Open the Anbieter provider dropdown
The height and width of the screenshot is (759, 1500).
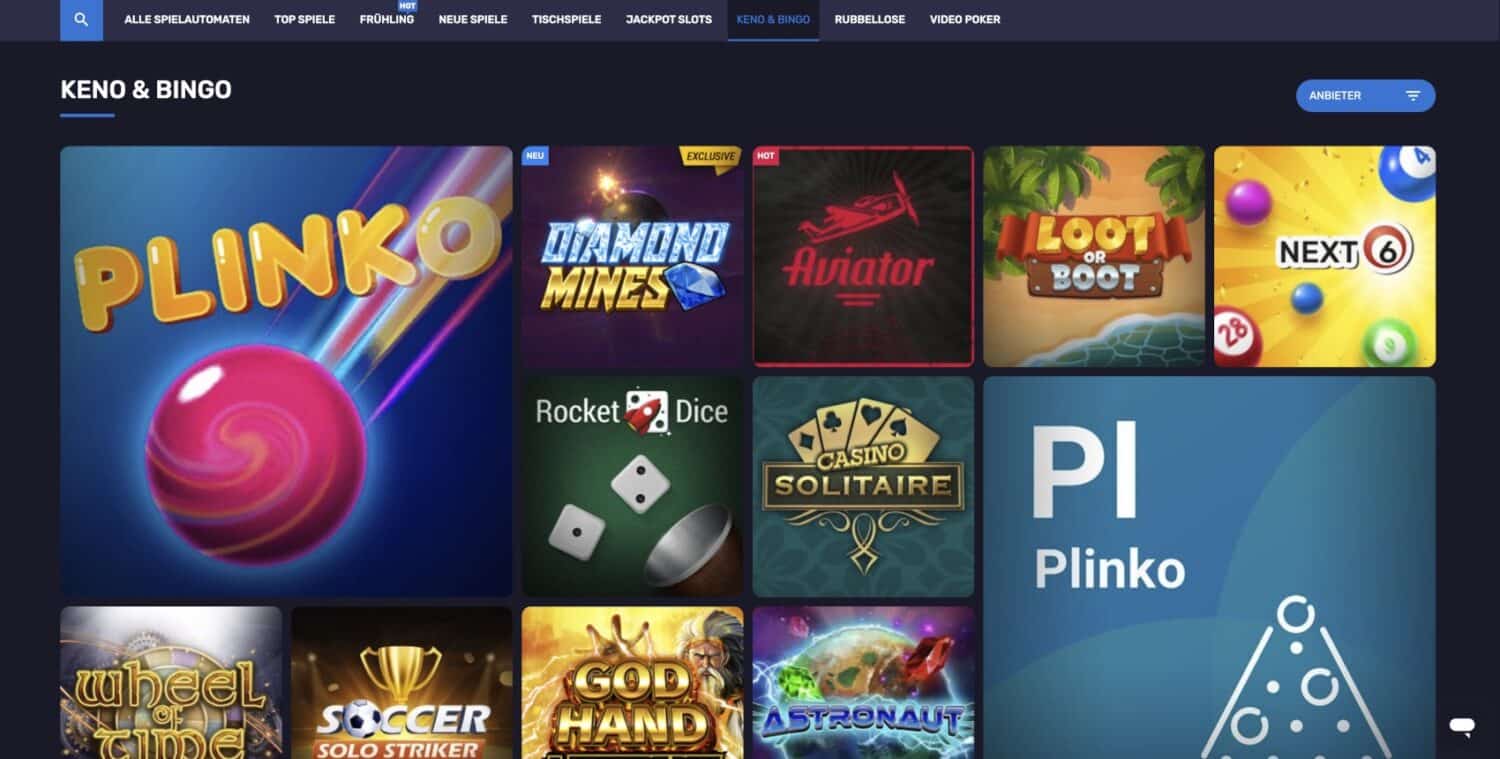point(1365,96)
